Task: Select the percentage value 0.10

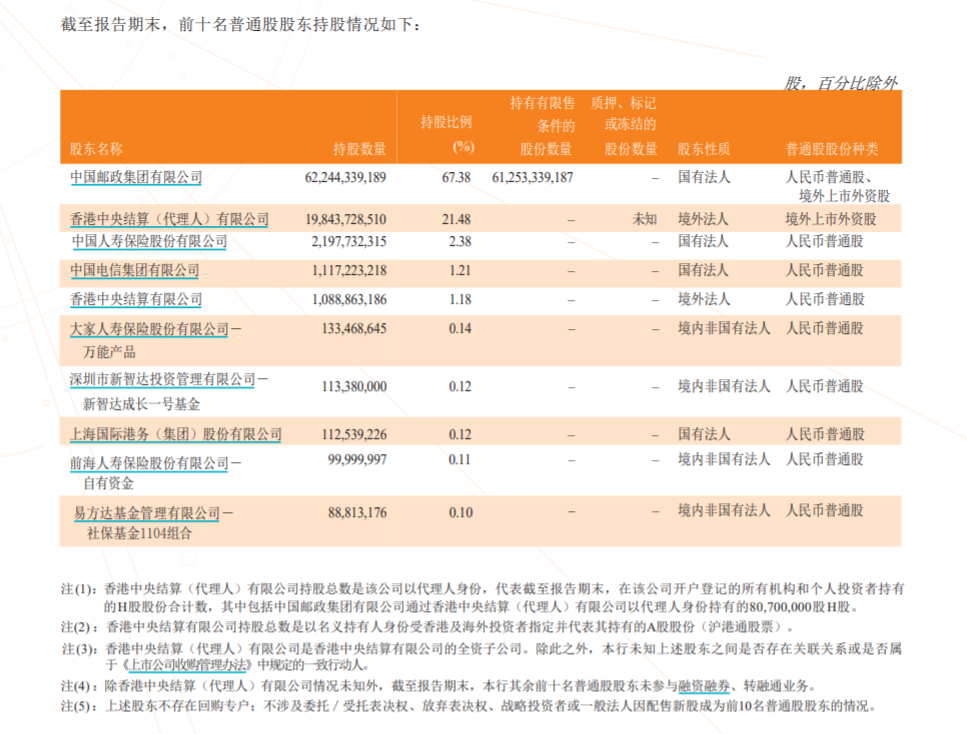Action: coord(461,513)
